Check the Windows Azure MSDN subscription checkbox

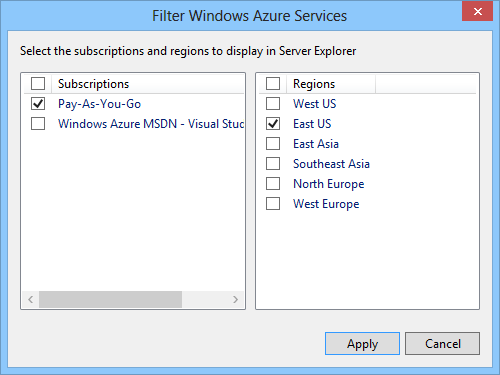click(x=38, y=124)
